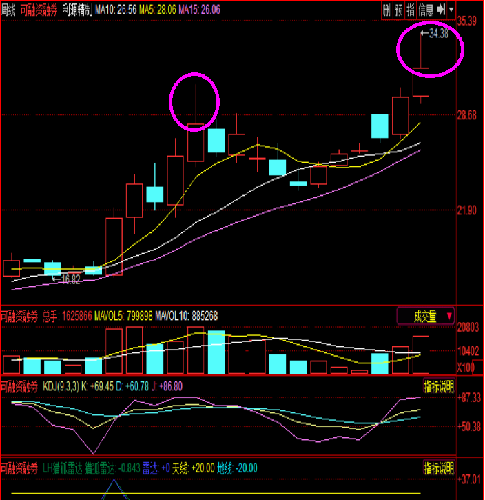Image resolution: width=485 pixels, height=500 pixels.
Task: Select the tallest cyan volume bar
Action: tap(216, 352)
